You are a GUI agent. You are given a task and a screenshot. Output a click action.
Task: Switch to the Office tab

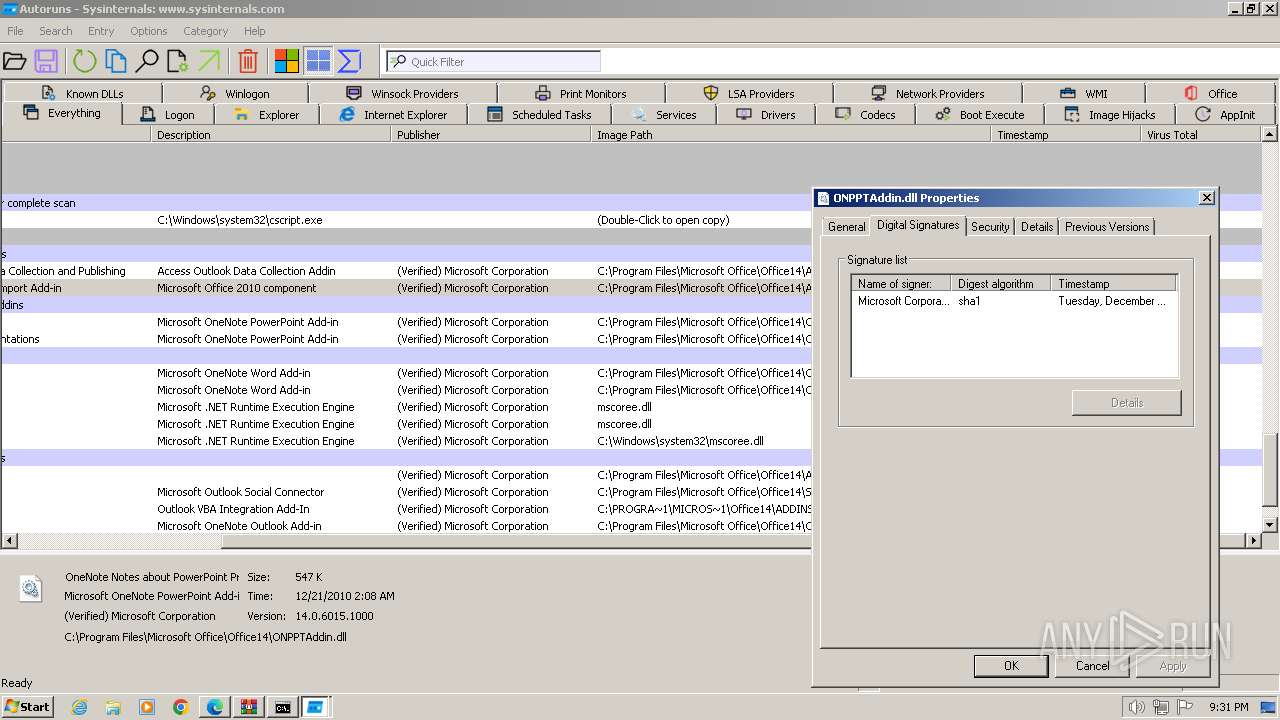pyautogui.click(x=1211, y=93)
